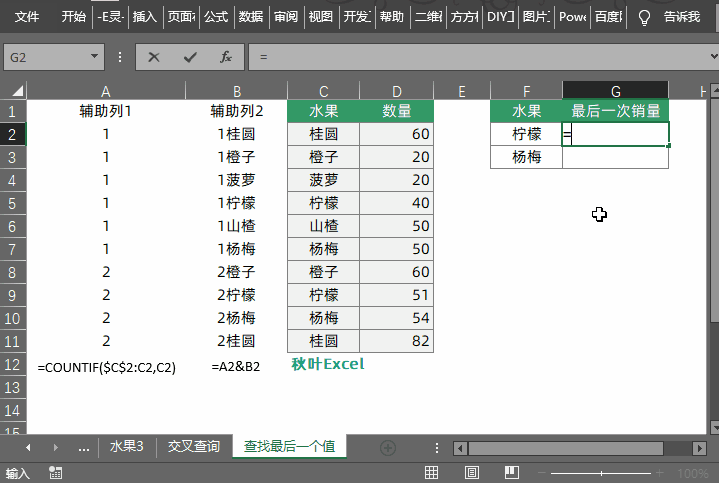Click the select-all corner of the grid

point(13,91)
